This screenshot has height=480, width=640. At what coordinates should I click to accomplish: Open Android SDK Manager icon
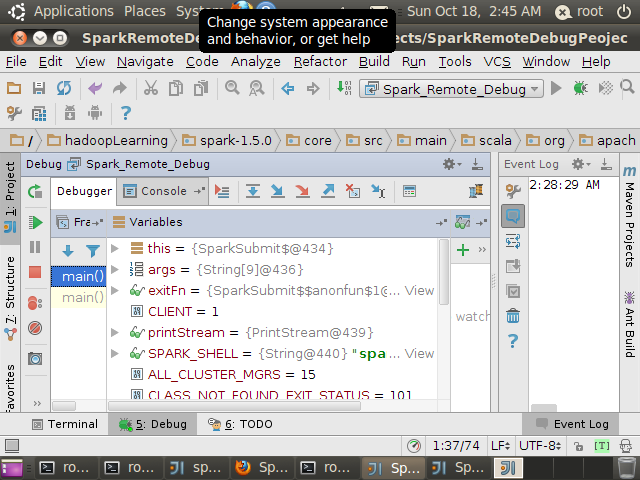pos(70,113)
